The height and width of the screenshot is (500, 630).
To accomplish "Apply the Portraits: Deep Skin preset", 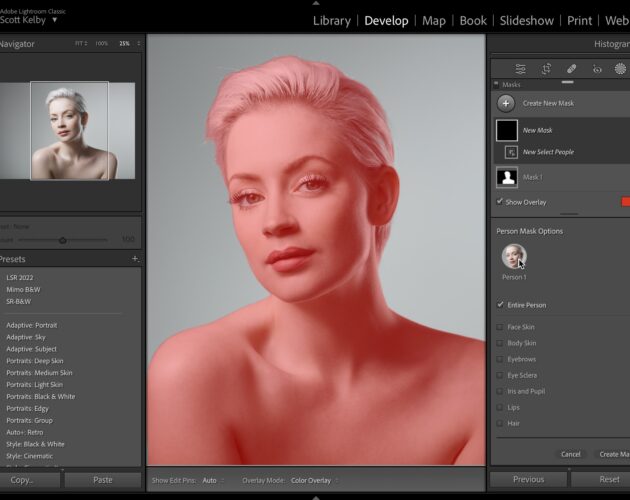I will [35, 361].
